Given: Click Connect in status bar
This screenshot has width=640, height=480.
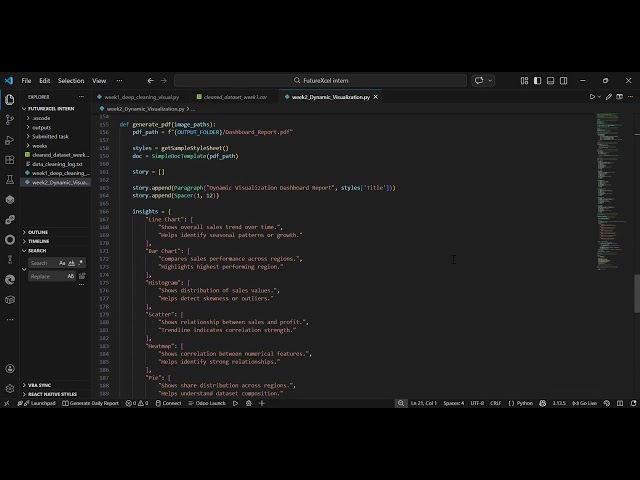Looking at the screenshot, I should 169,403.
